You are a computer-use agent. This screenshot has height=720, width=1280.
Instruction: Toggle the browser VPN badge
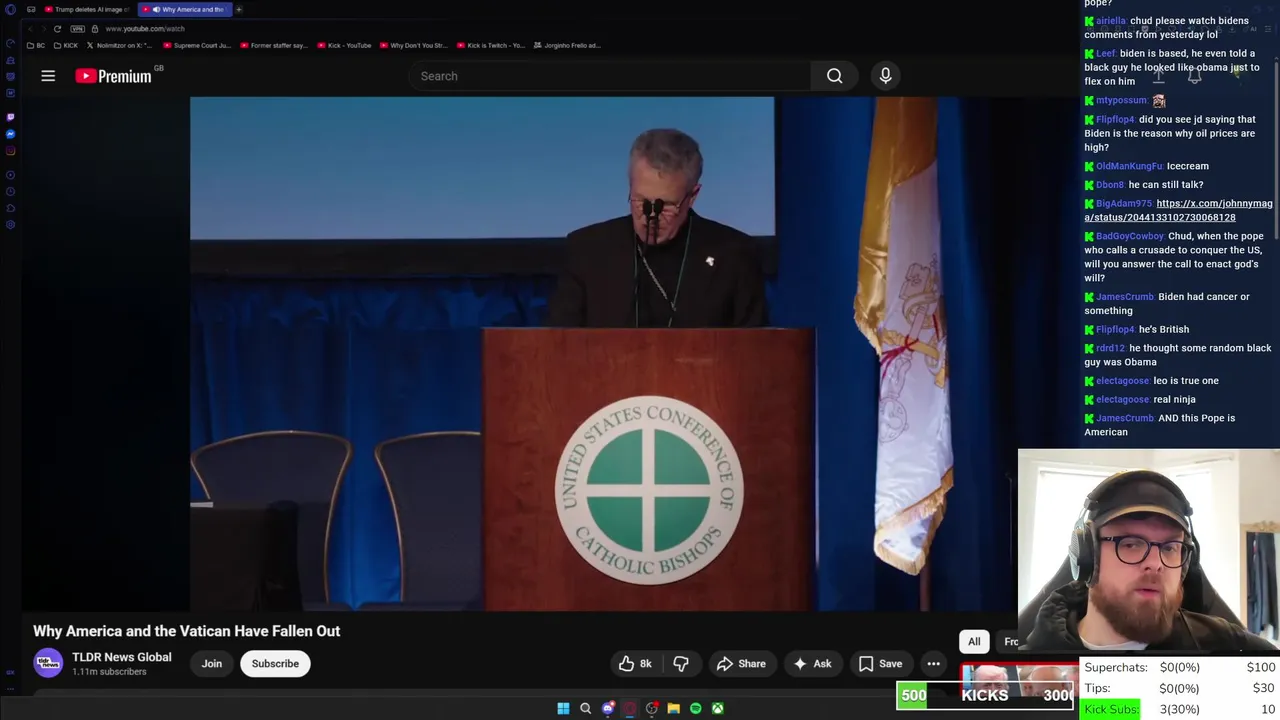coord(77,29)
